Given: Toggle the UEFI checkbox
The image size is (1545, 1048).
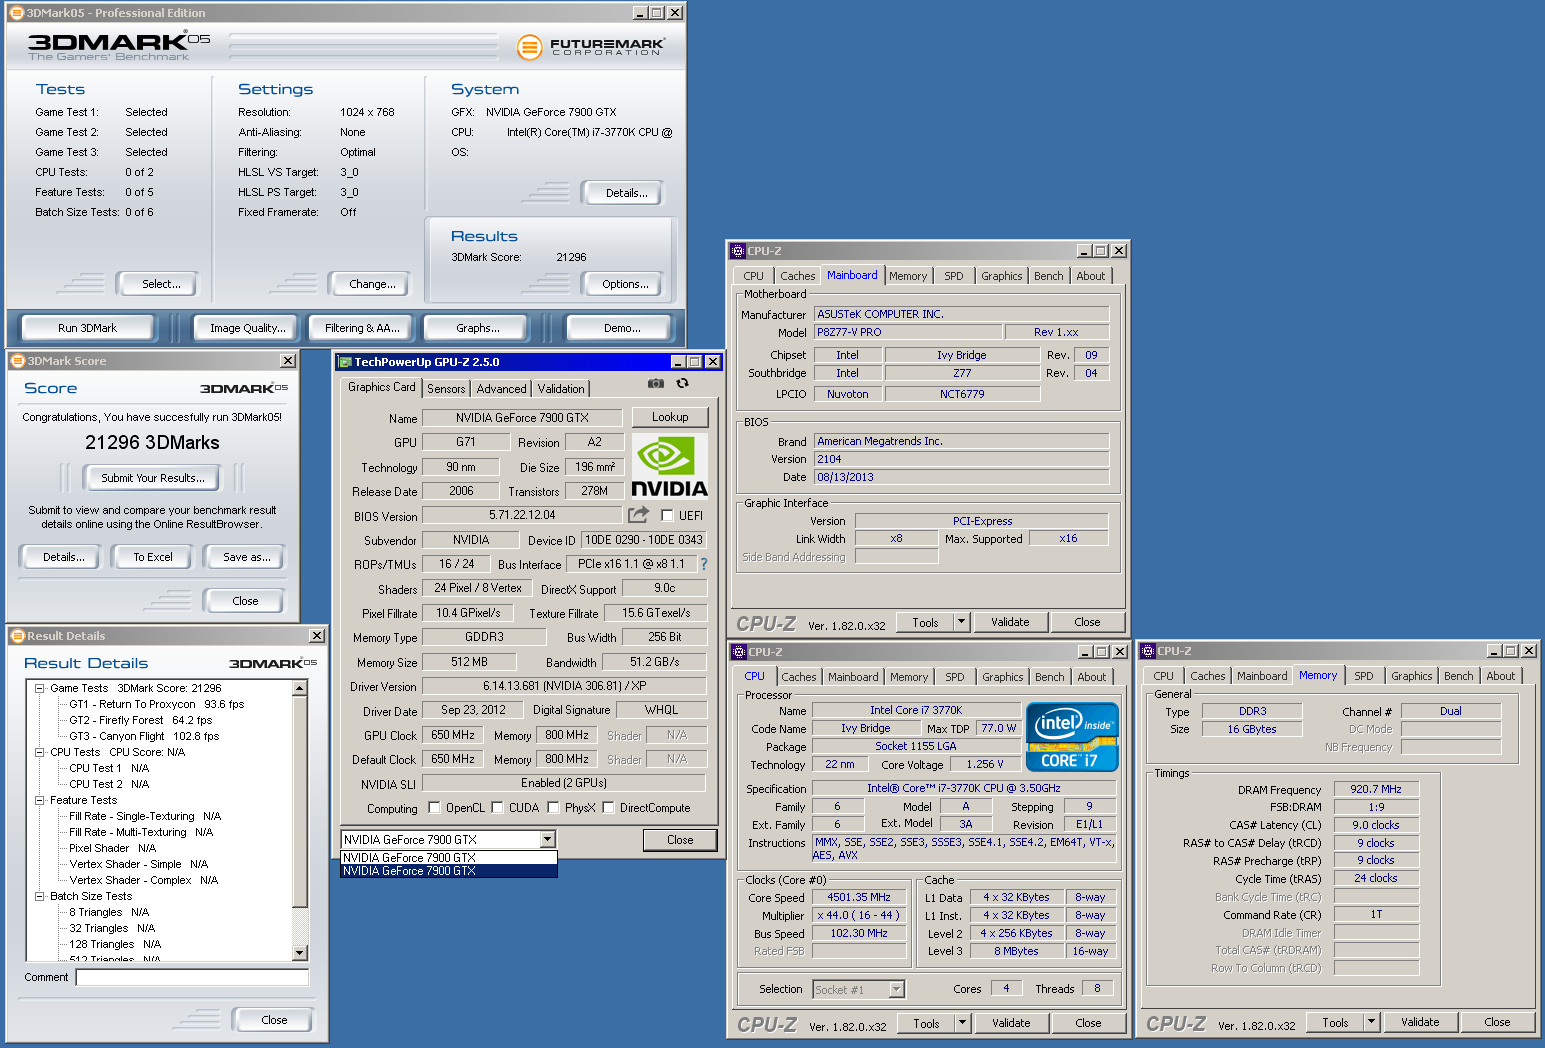Looking at the screenshot, I should click(667, 516).
